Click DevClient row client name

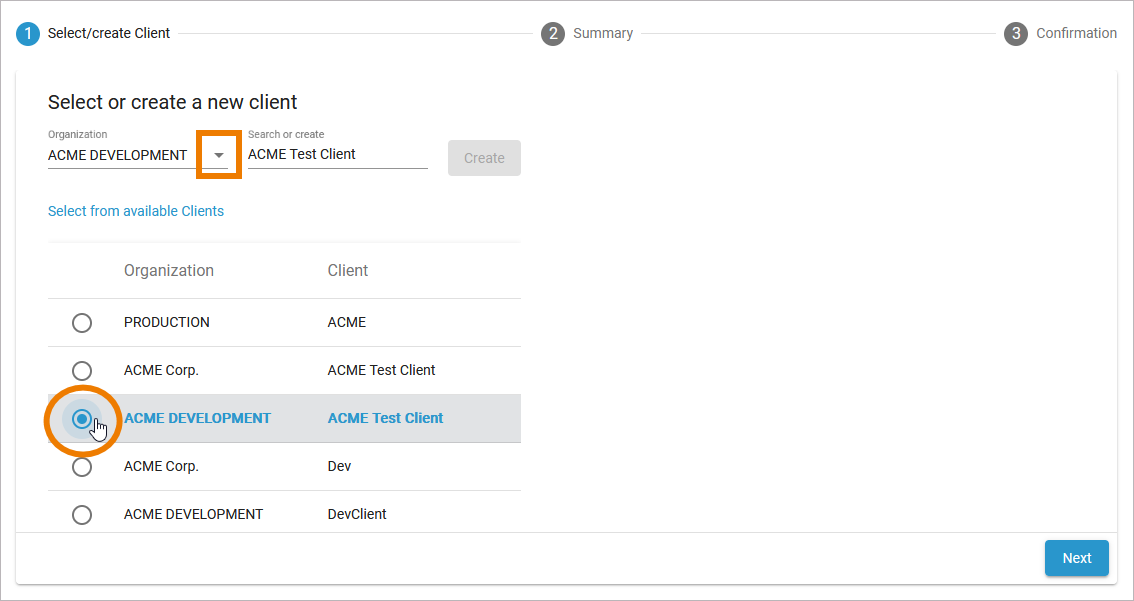coord(357,515)
